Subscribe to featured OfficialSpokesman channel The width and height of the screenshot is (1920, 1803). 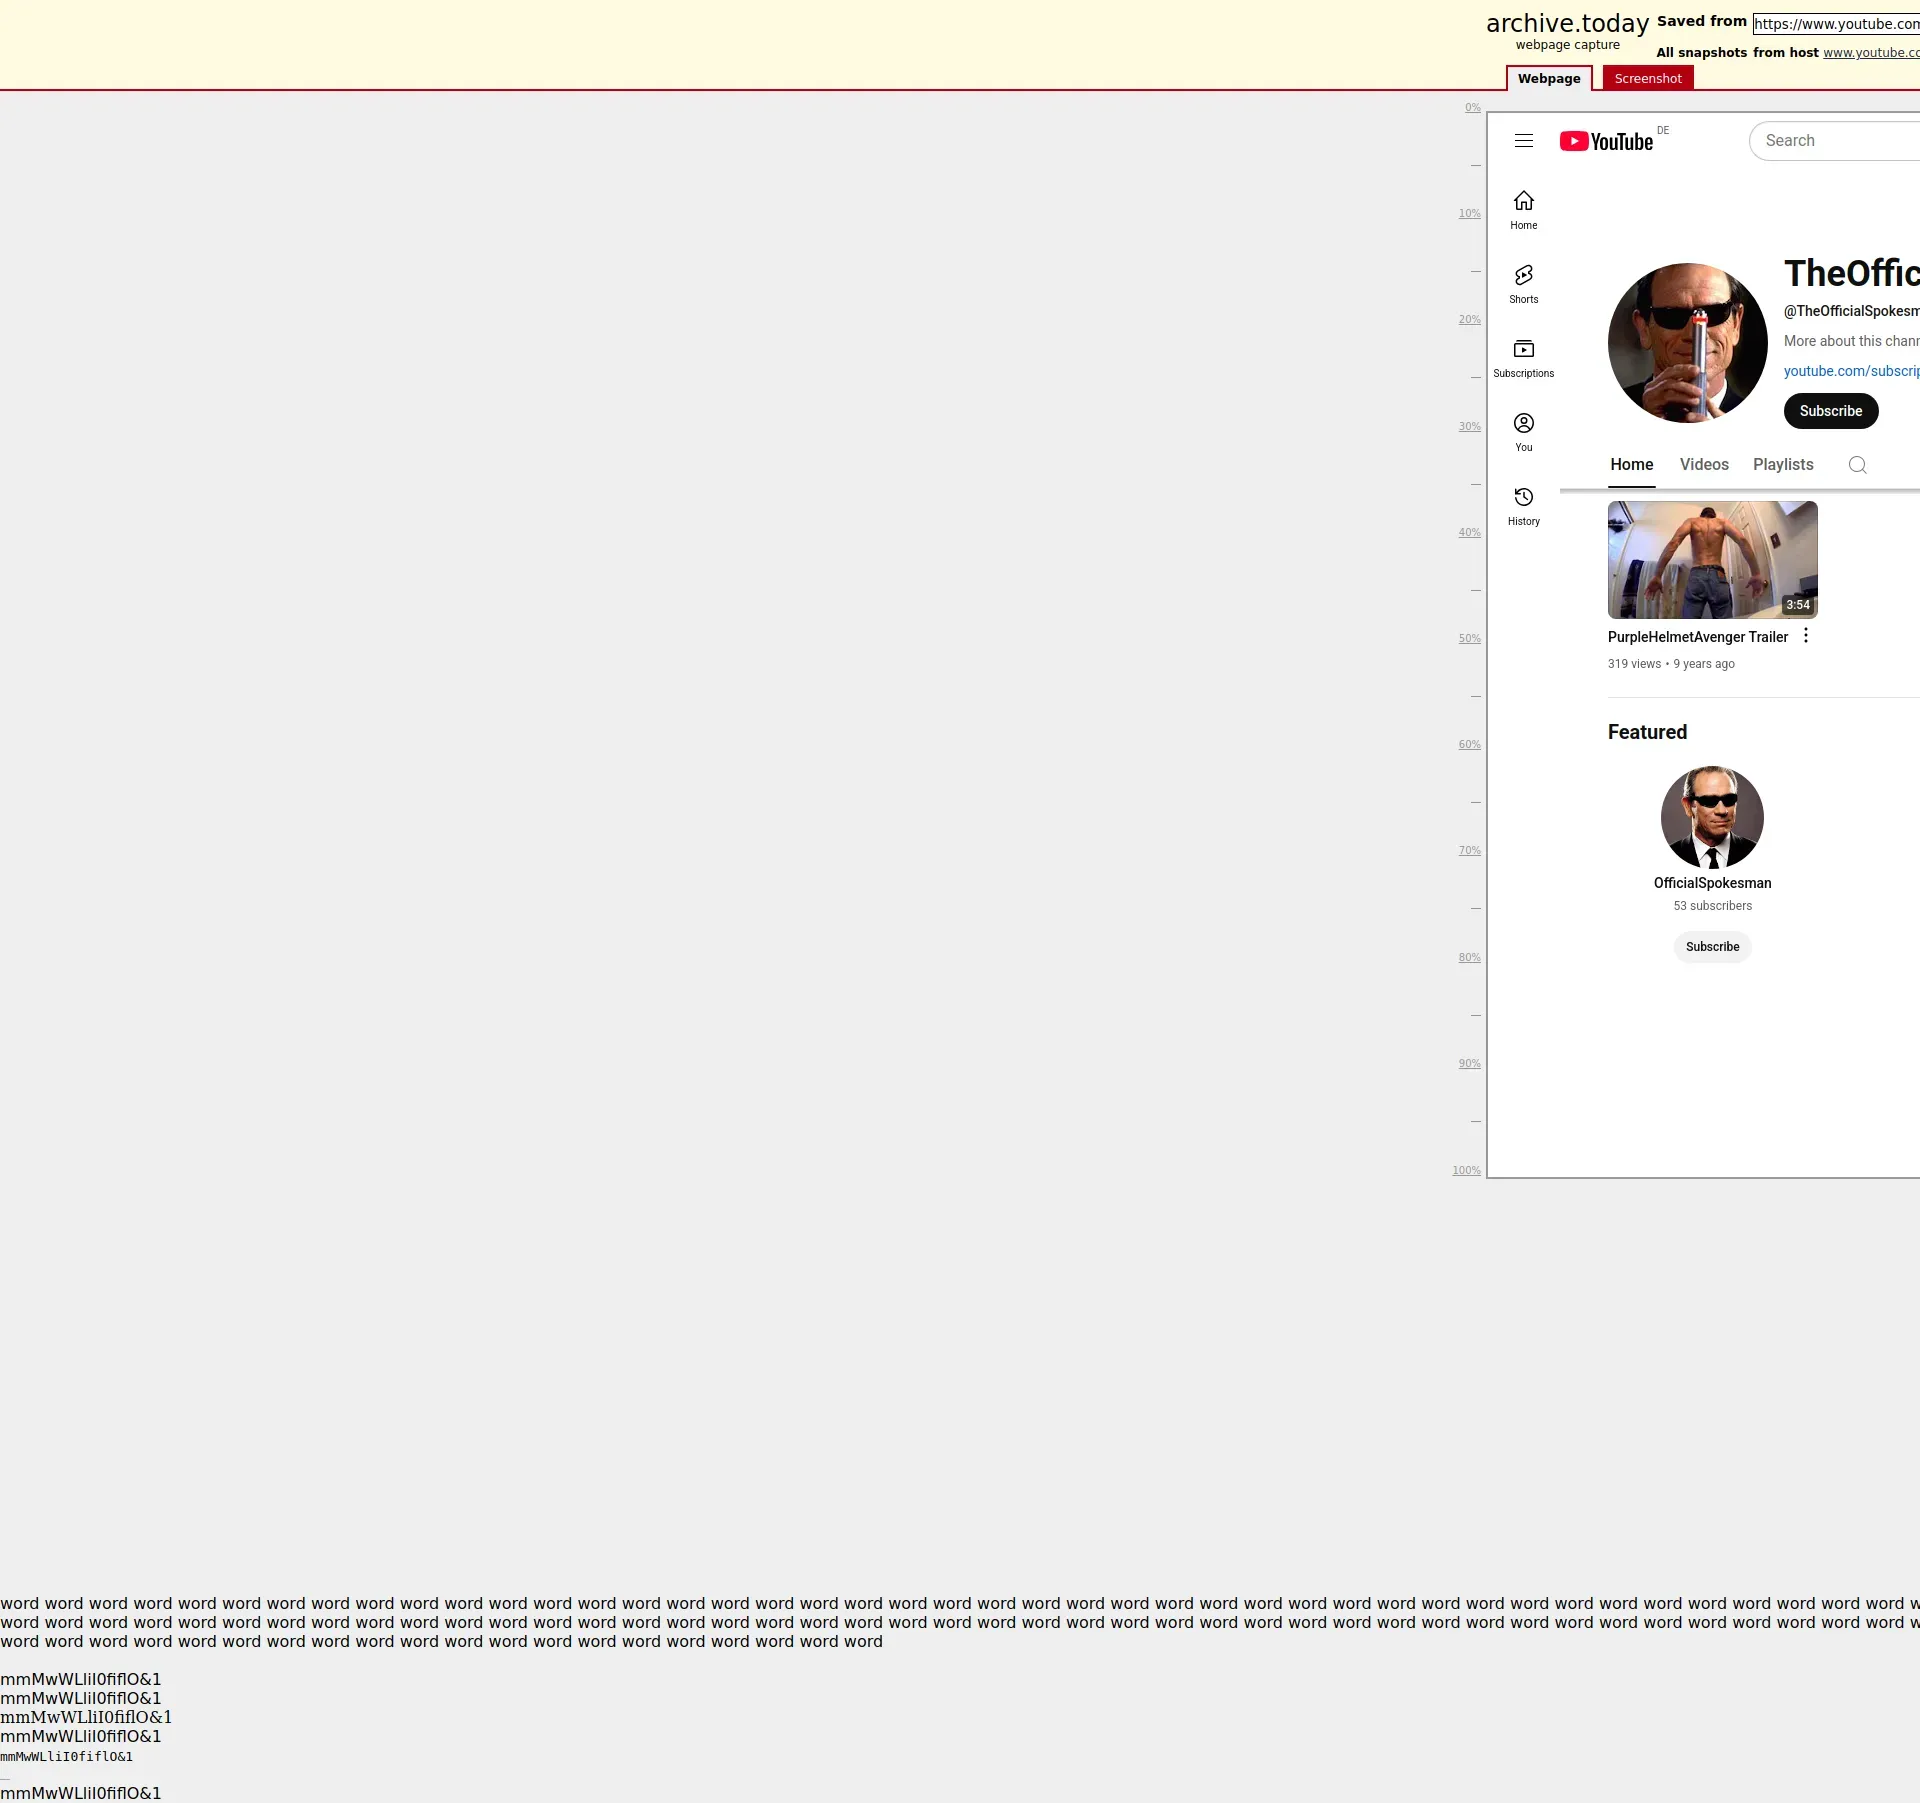(x=1711, y=947)
